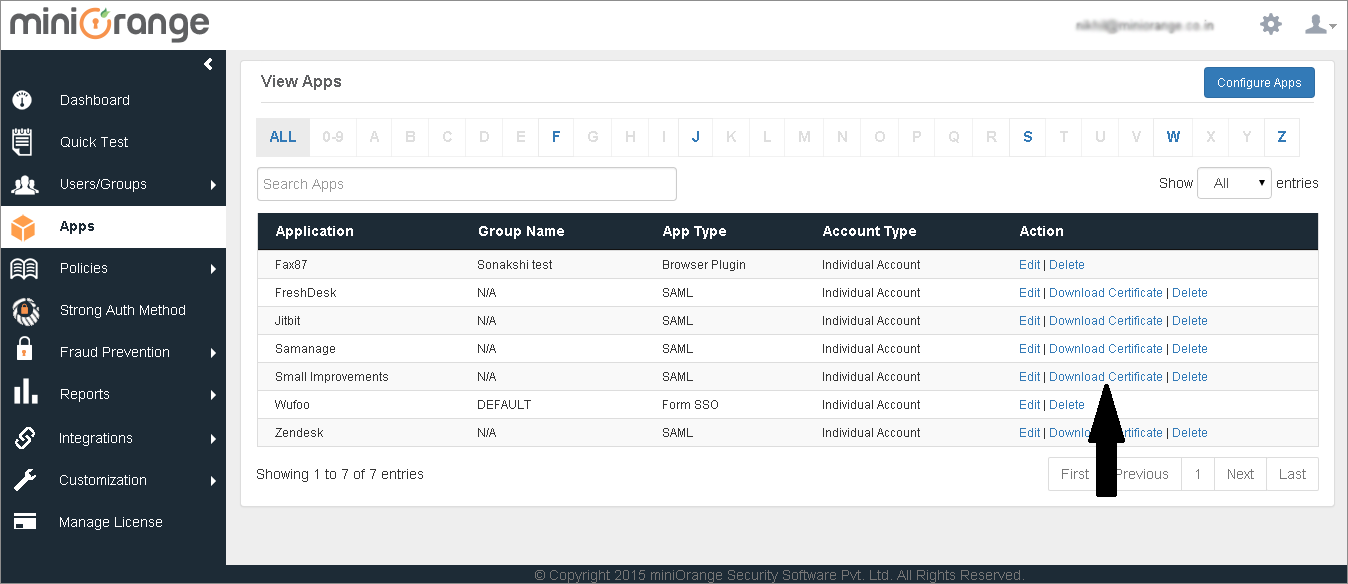This screenshot has width=1348, height=584.
Task: Filter apps by letter S
Action: (1027, 137)
